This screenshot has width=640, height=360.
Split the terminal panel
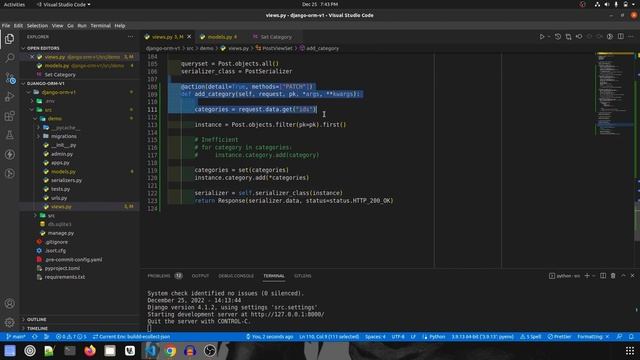click(603, 276)
